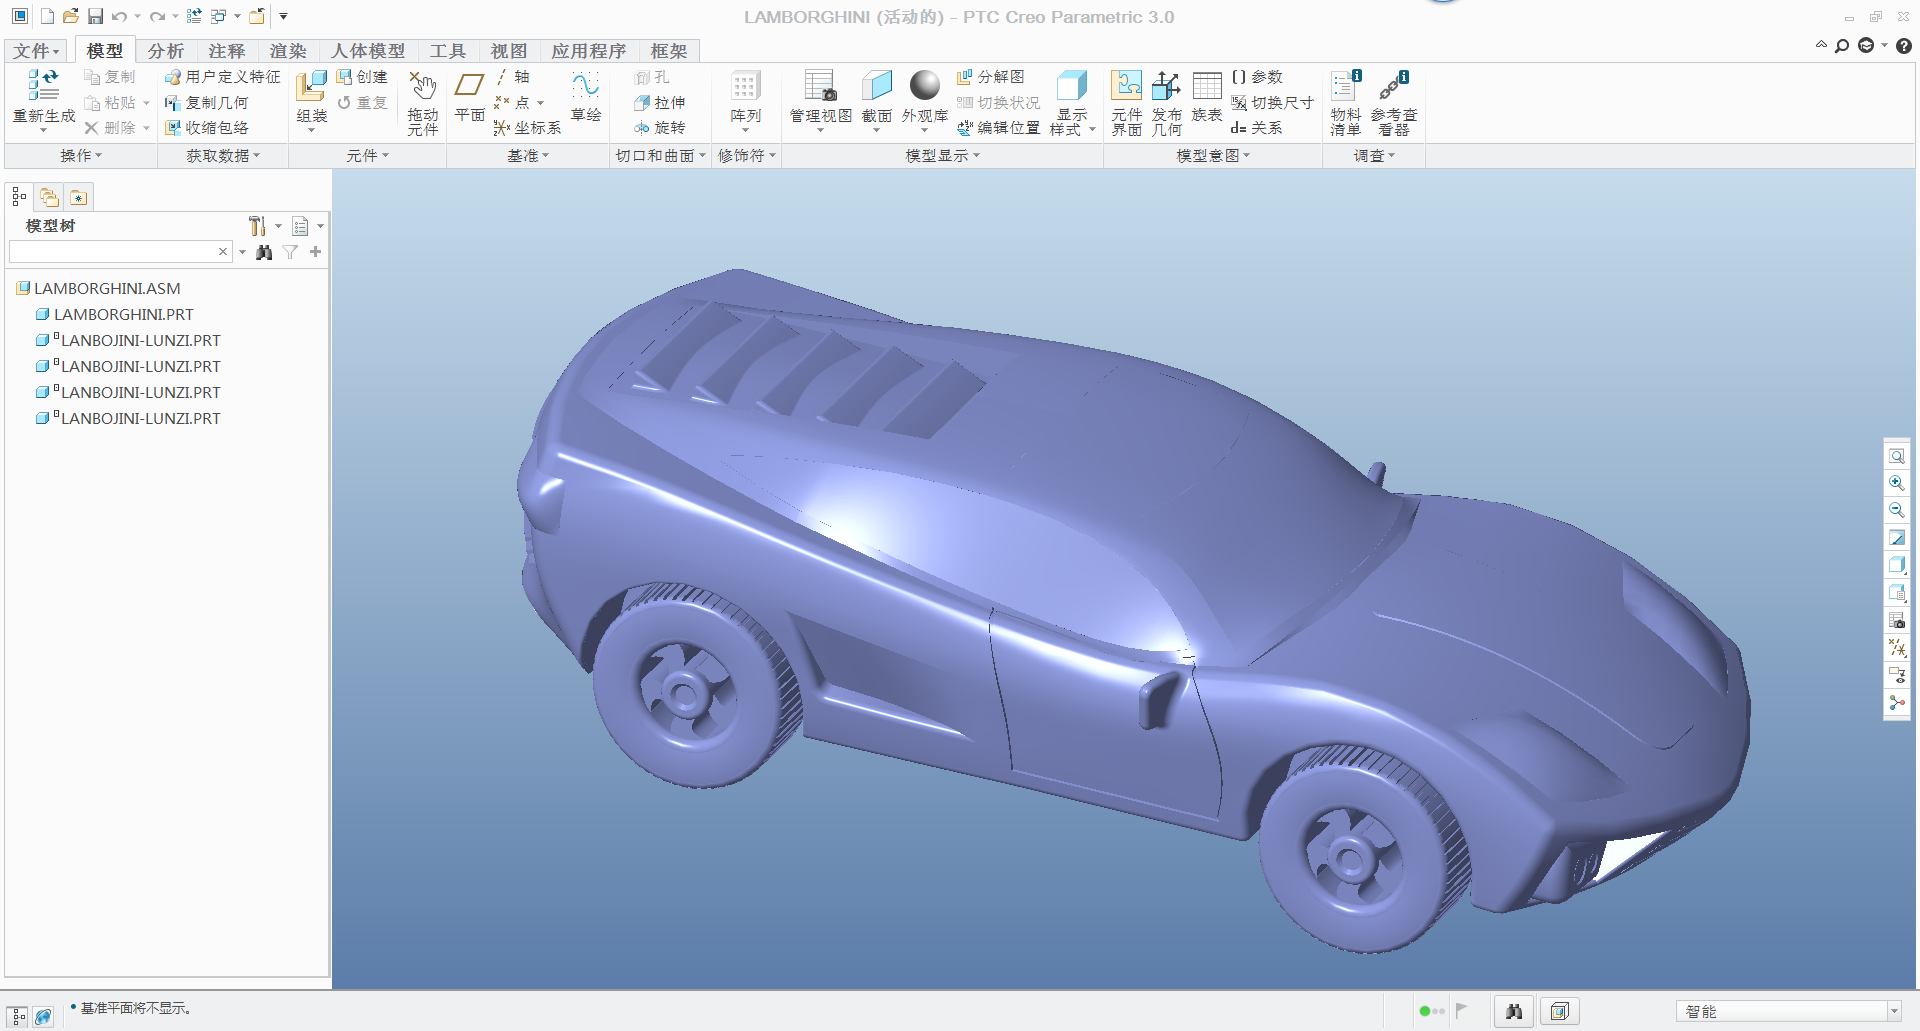Expand the 元件 (Component) group dropdown

coord(367,156)
